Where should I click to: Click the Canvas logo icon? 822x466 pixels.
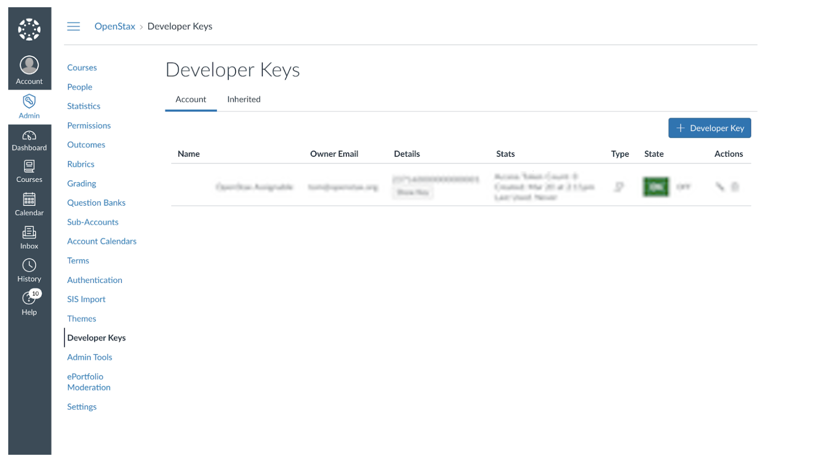29,29
